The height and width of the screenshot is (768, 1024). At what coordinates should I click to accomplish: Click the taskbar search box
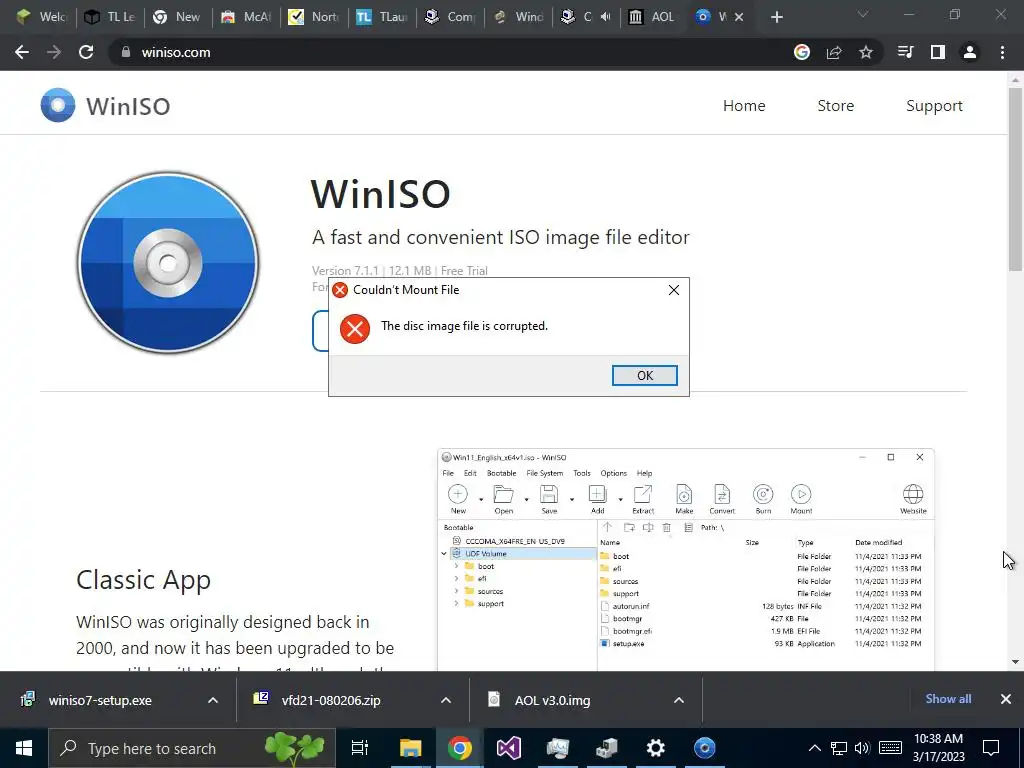192,748
